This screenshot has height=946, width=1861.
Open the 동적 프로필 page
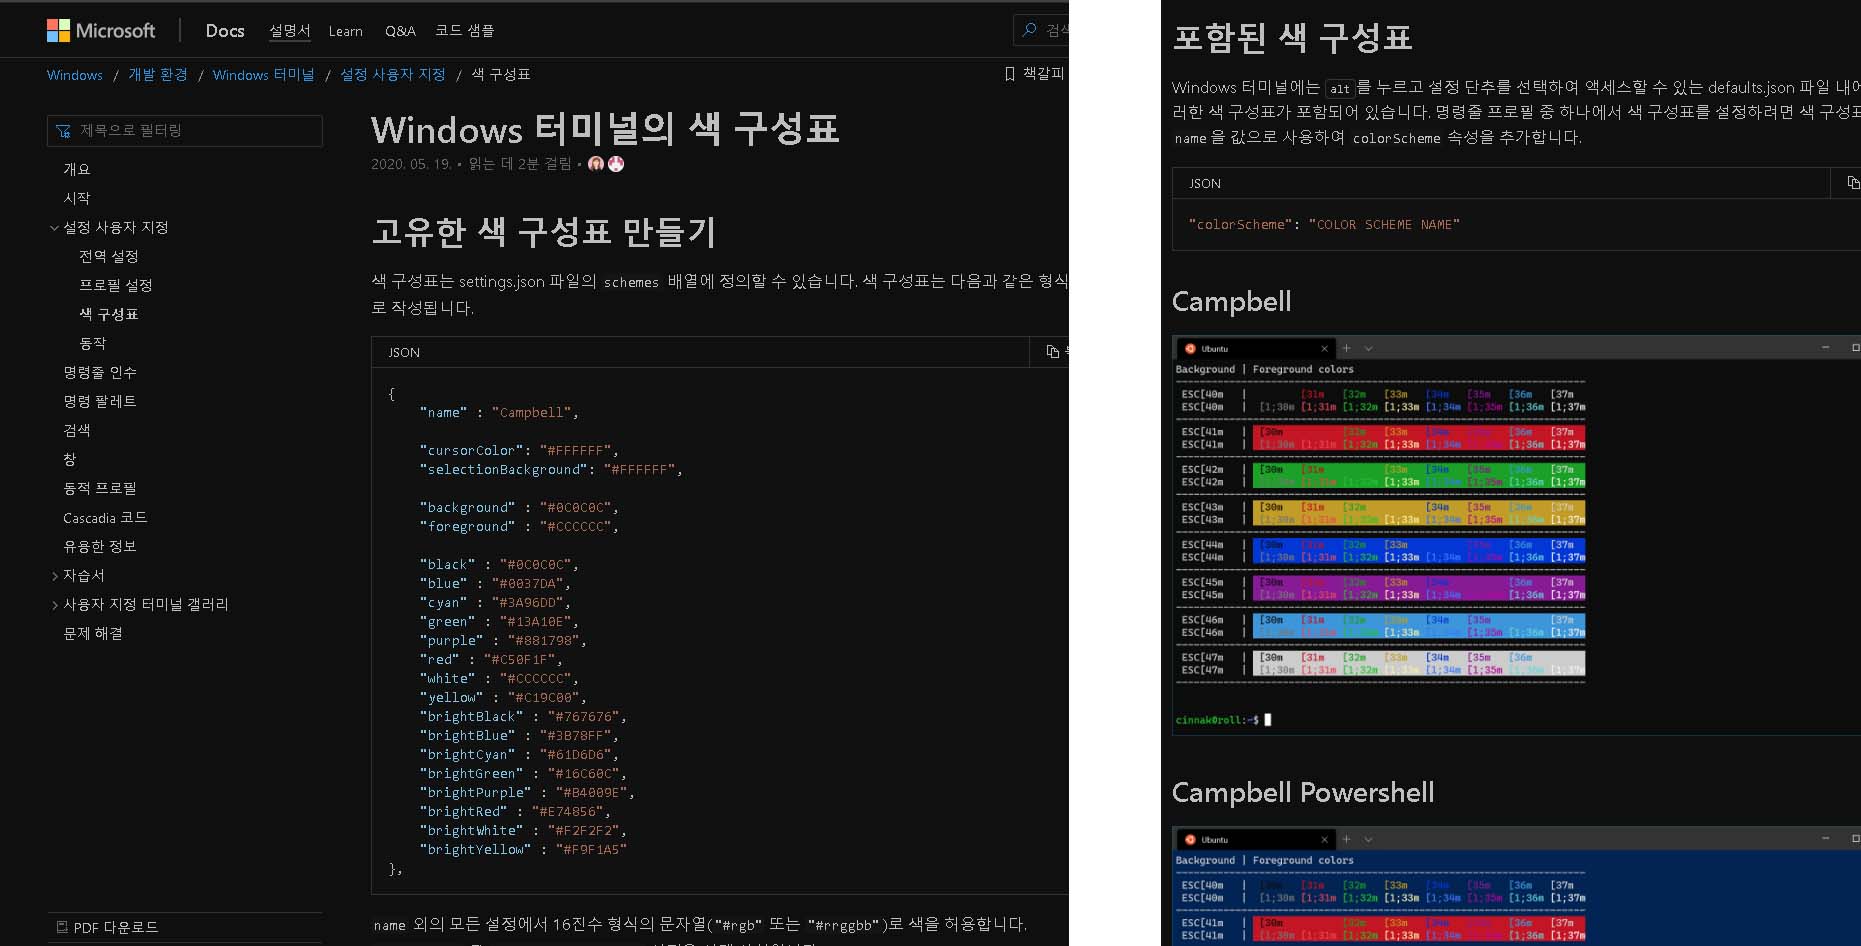tap(100, 488)
